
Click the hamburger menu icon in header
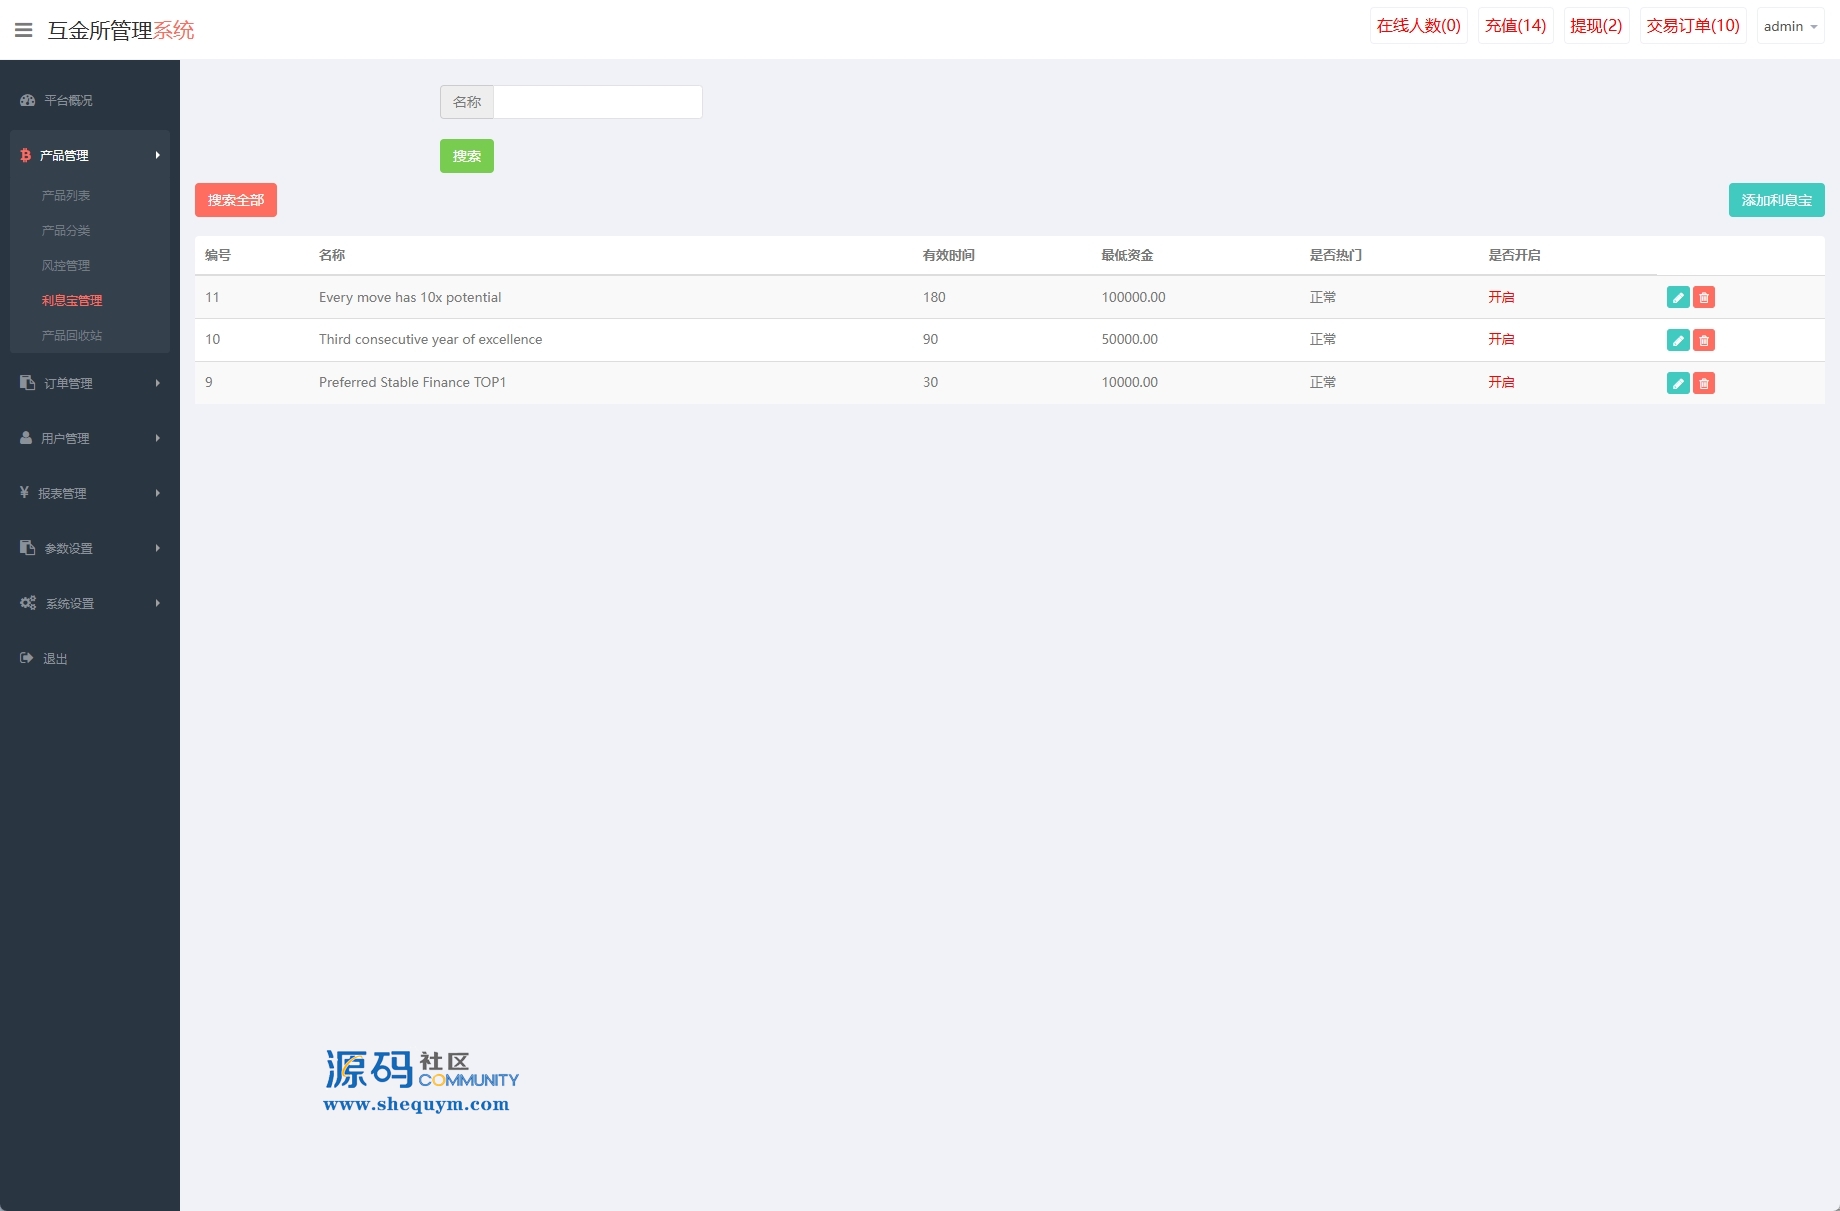pos(24,30)
